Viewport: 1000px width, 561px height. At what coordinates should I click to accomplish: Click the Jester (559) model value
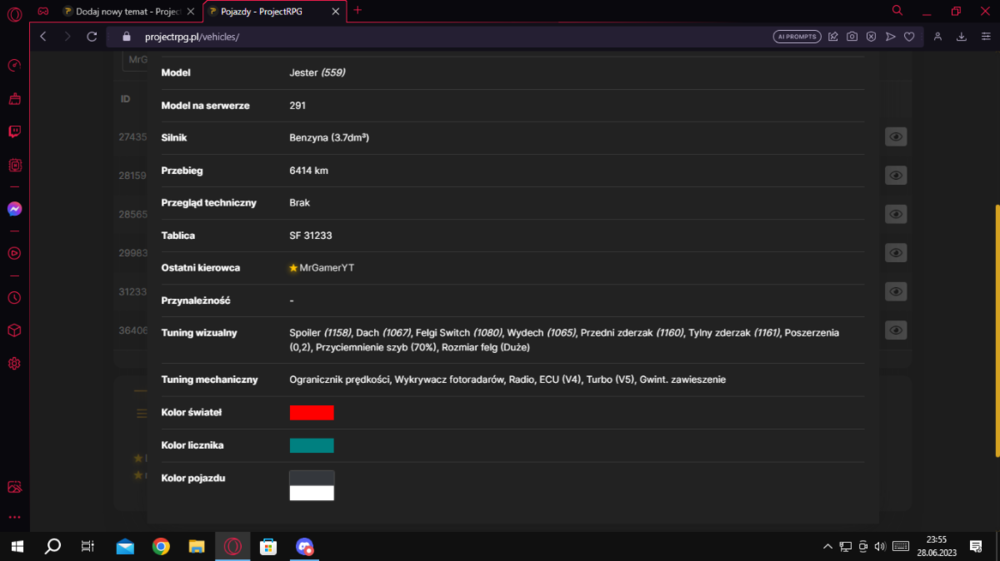point(317,73)
